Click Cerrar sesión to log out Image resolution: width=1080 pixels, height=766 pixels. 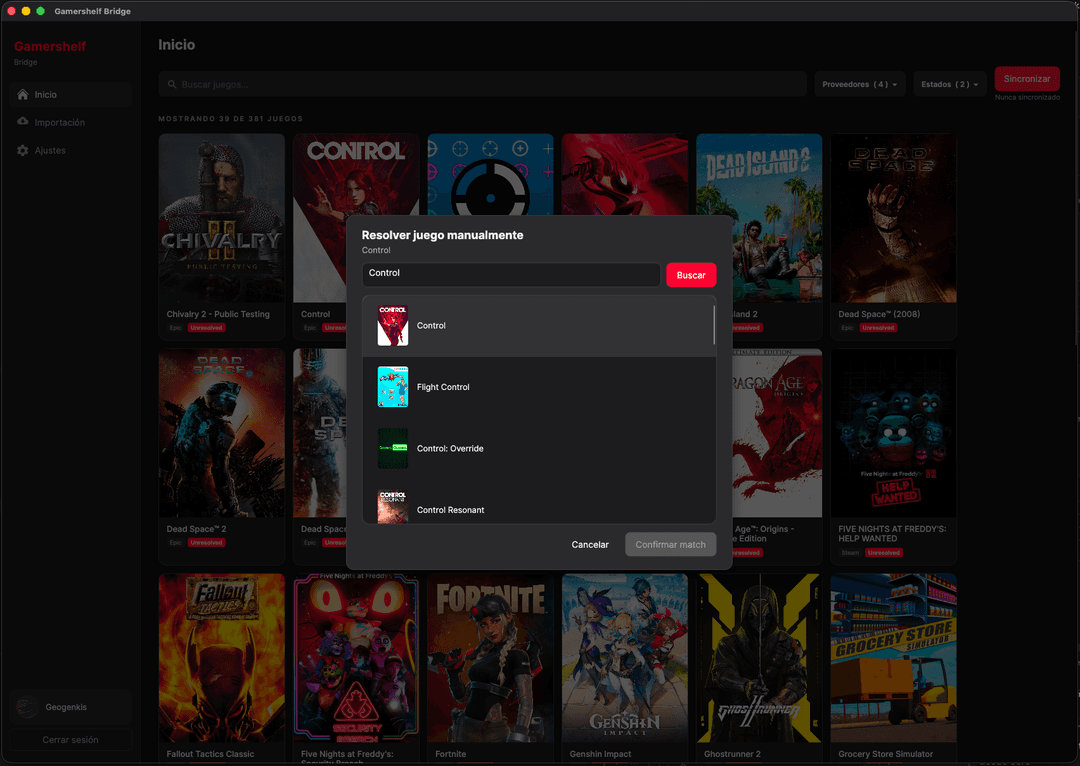tap(70, 740)
